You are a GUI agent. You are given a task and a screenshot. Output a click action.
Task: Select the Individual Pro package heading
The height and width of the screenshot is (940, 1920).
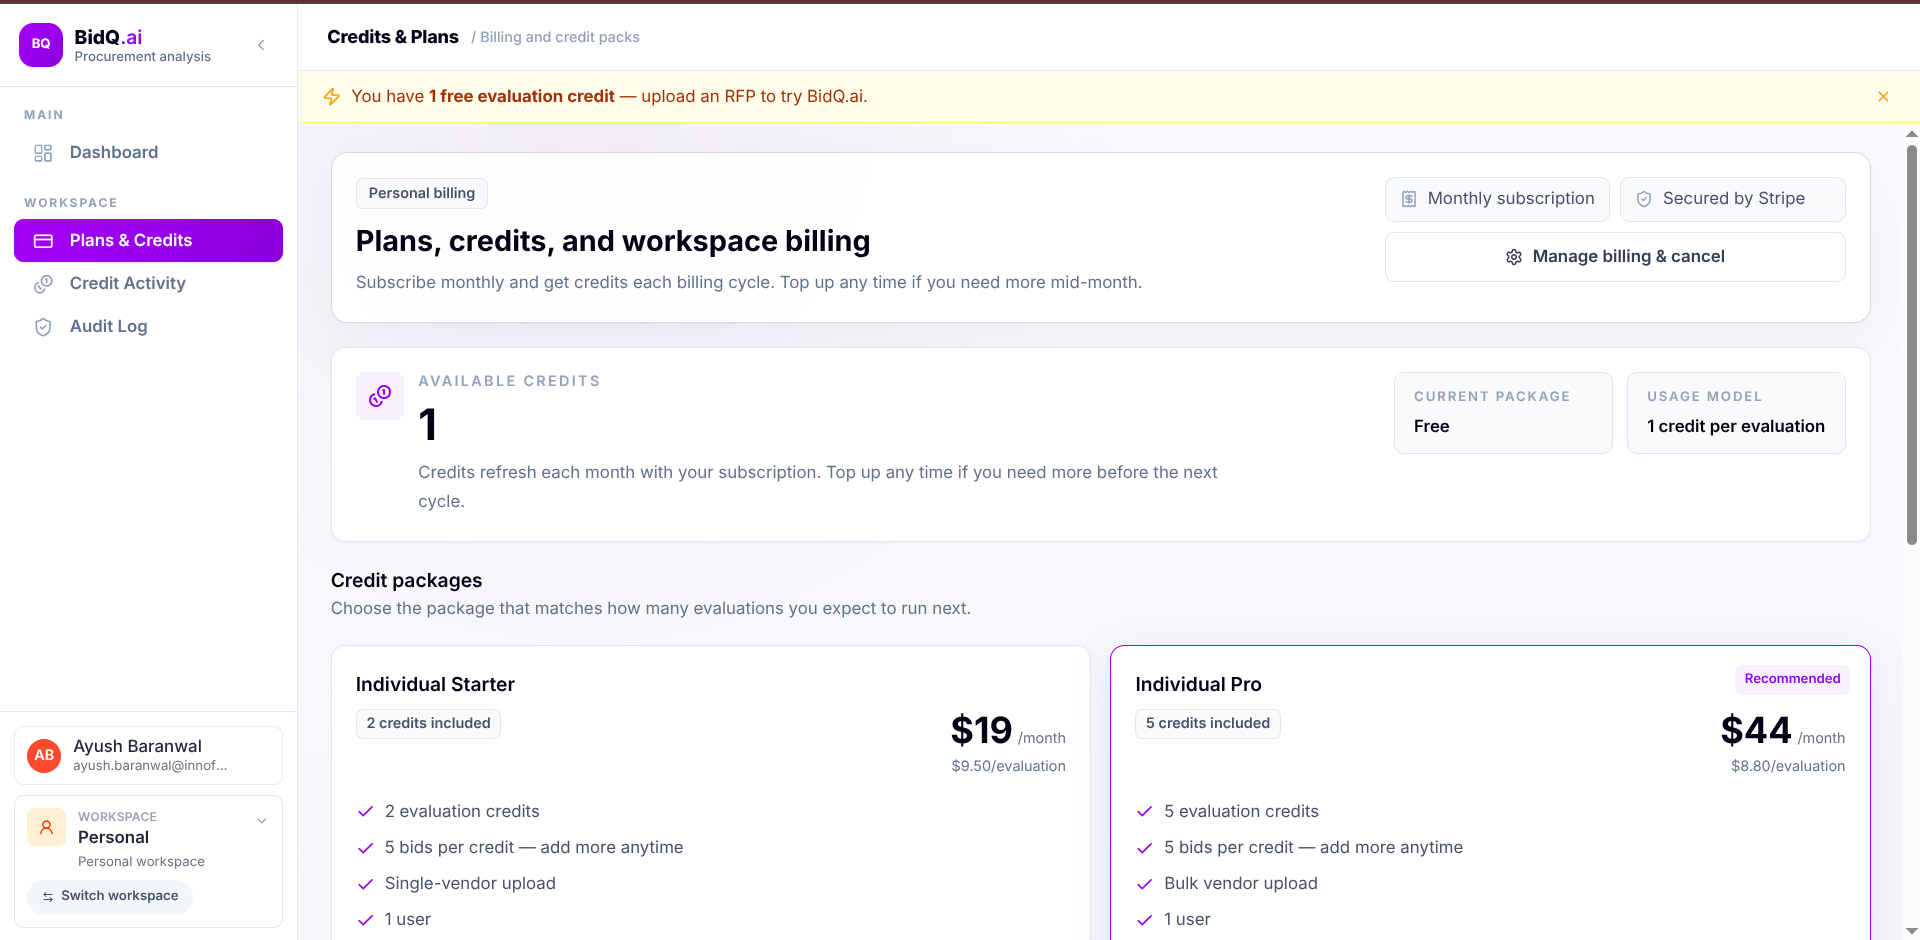[x=1198, y=685]
